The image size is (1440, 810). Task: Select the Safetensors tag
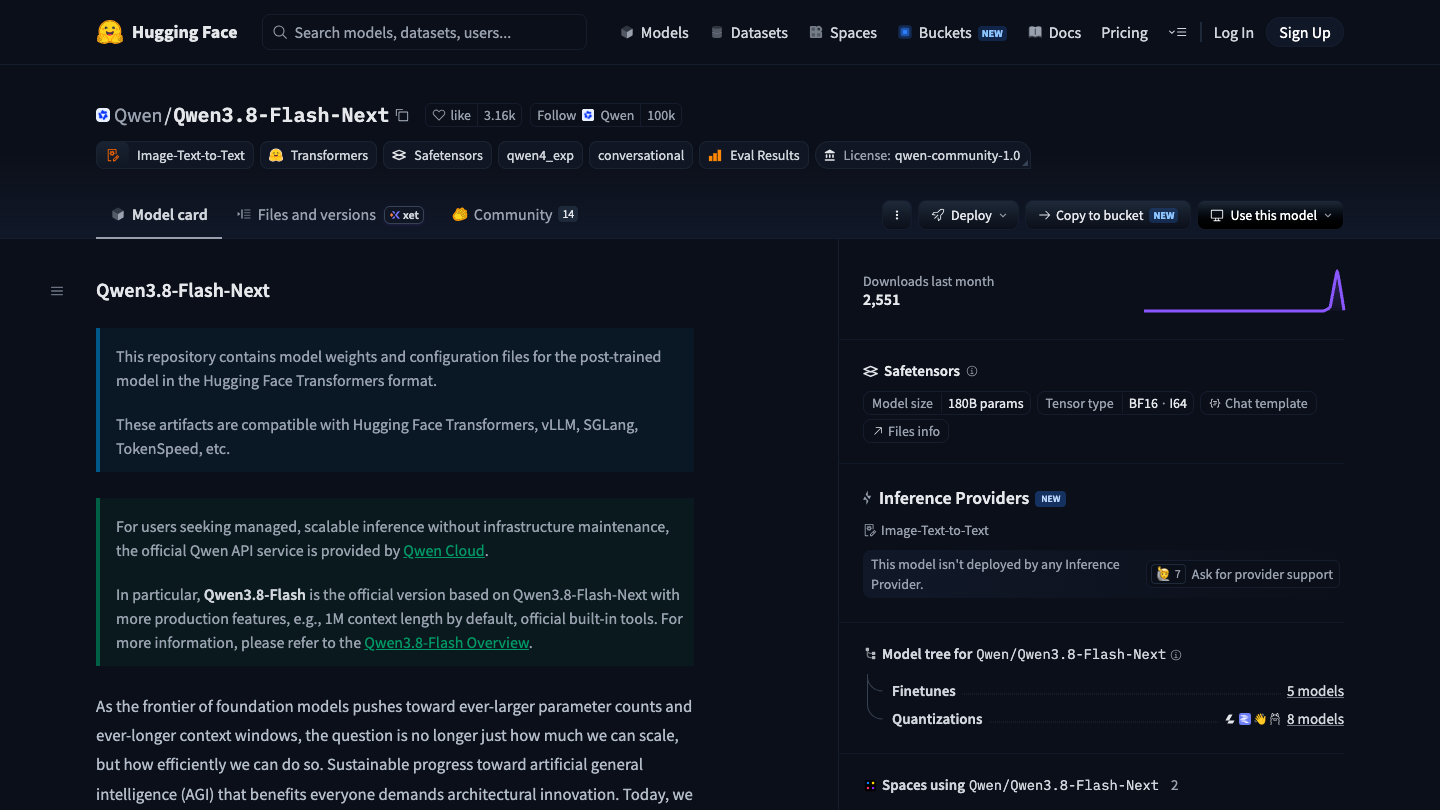pyautogui.click(x=437, y=155)
